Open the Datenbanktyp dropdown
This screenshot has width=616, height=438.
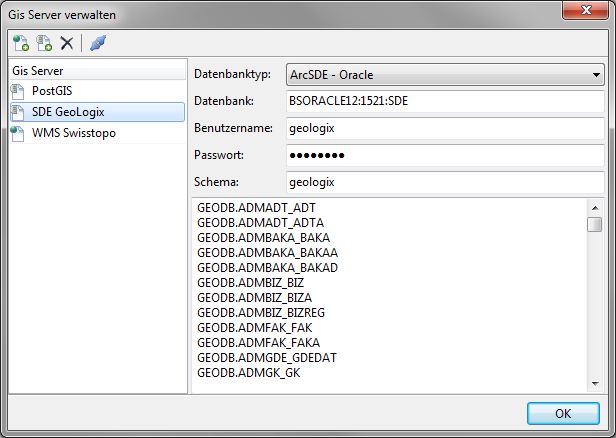(x=445, y=75)
